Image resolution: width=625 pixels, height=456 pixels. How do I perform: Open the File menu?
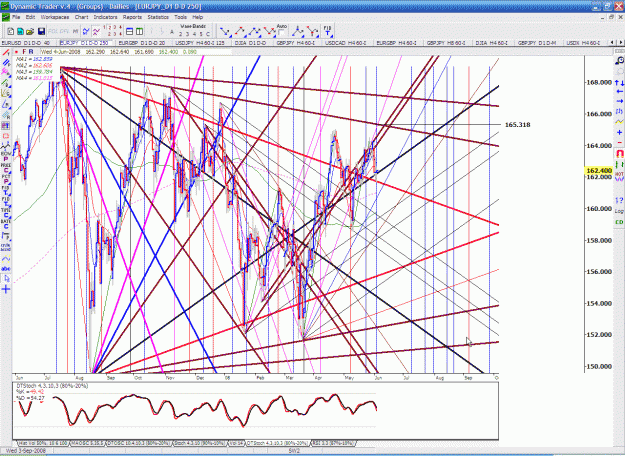coord(16,17)
